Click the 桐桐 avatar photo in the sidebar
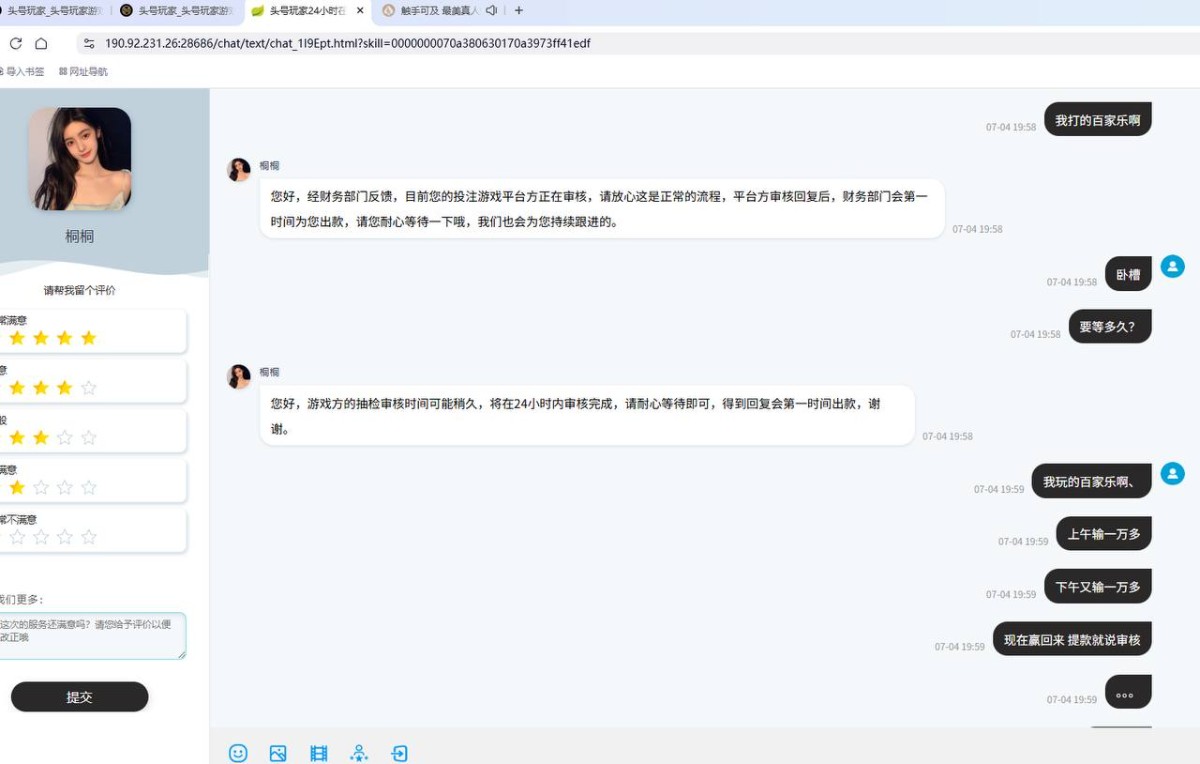The image size is (1200, 764). [x=80, y=158]
